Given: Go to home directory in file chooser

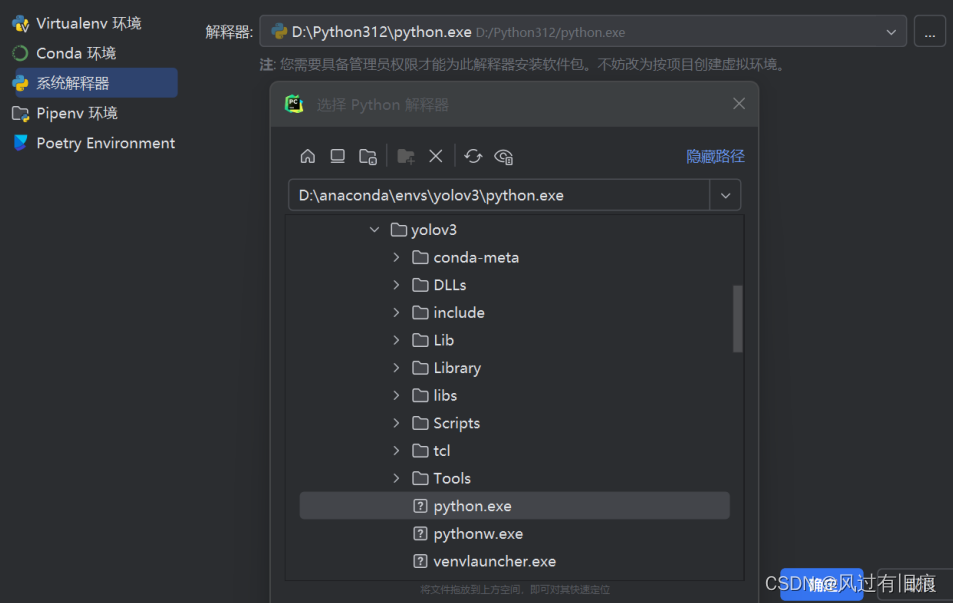Looking at the screenshot, I should (308, 156).
